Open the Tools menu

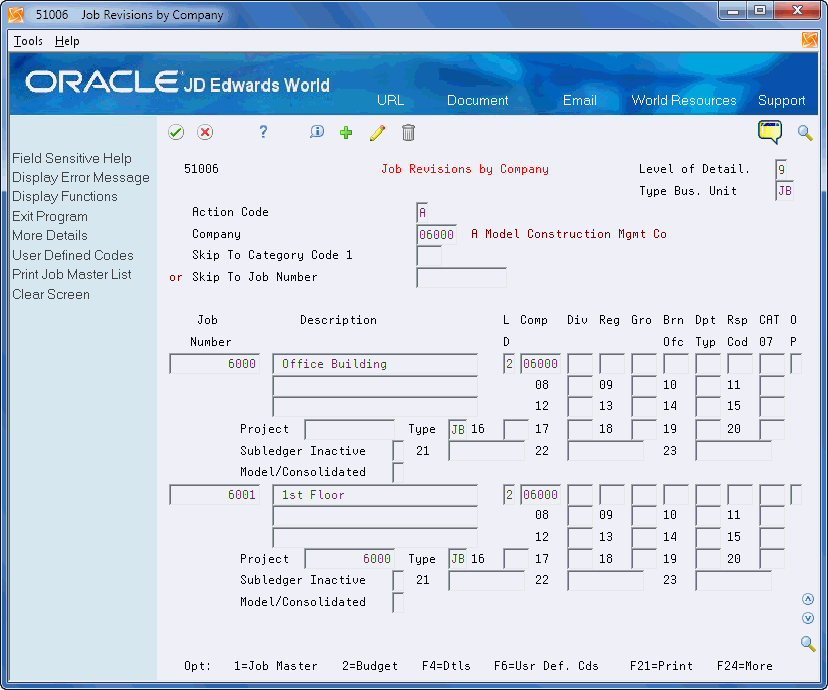[x=28, y=41]
